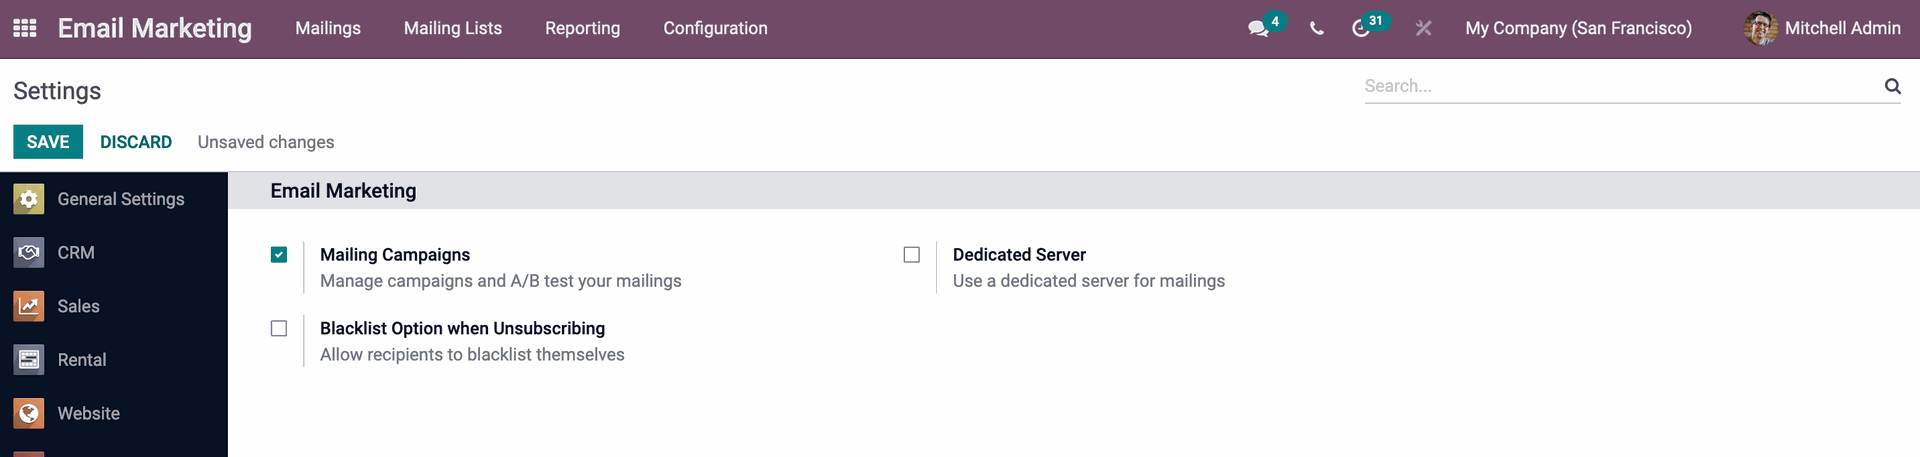The height and width of the screenshot is (457, 1920).
Task: Open the activities clock icon with badge 31
Action: click(1361, 28)
